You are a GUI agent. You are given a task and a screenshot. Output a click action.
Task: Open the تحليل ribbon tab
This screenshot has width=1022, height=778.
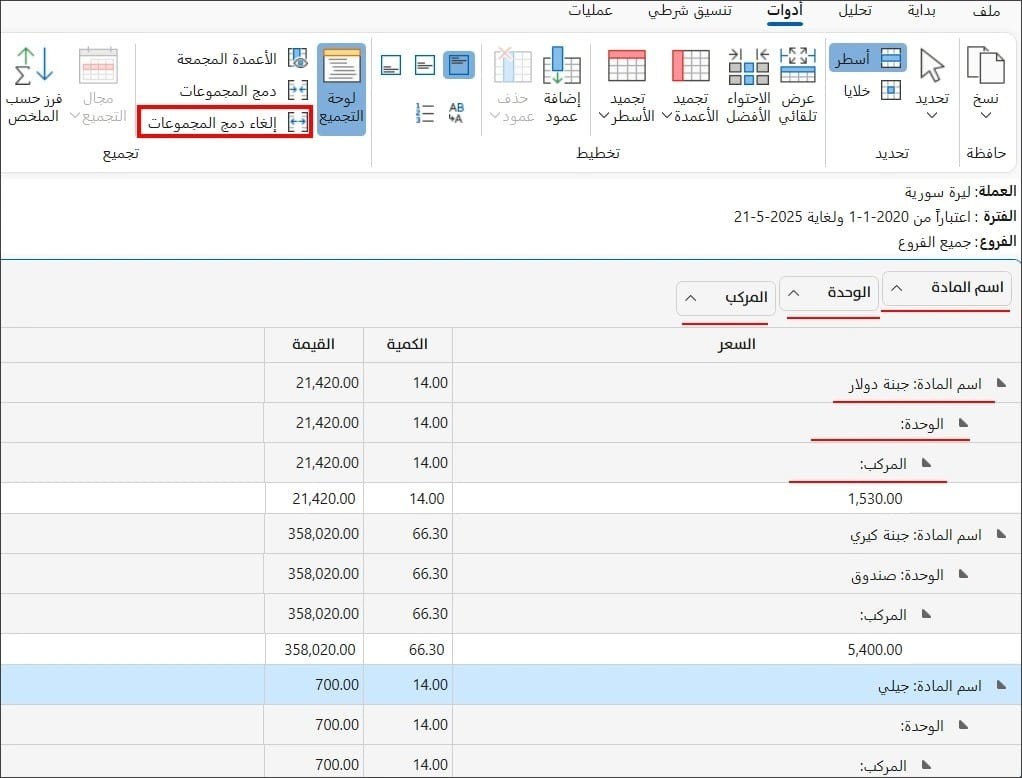[854, 11]
